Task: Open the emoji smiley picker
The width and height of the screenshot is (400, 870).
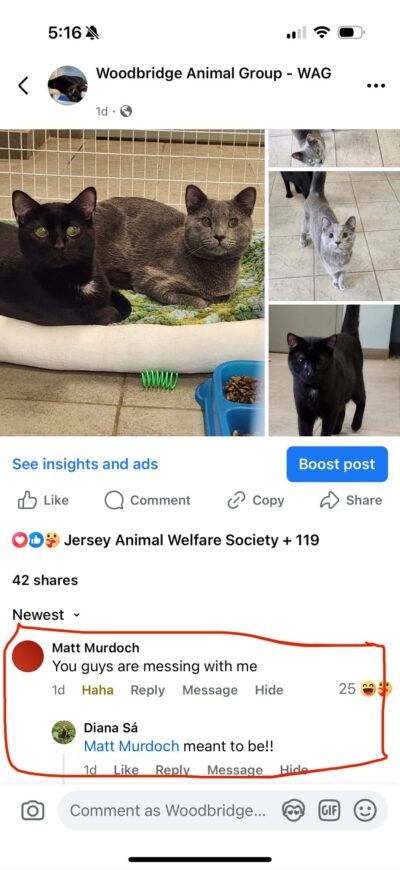Action: click(x=365, y=811)
